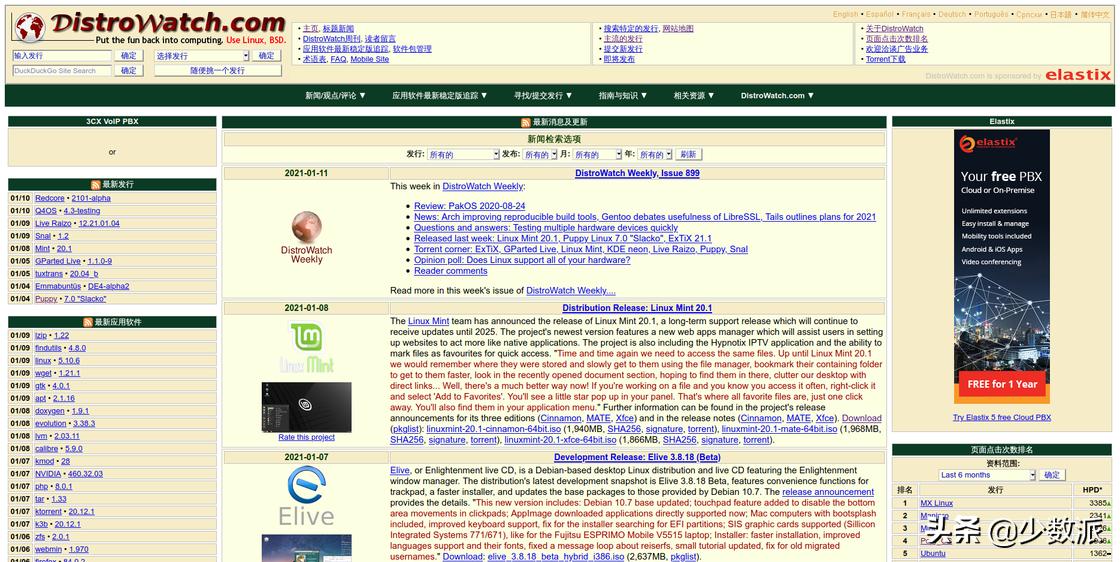Open the Reader comments link
1120x562 pixels.
(451, 271)
